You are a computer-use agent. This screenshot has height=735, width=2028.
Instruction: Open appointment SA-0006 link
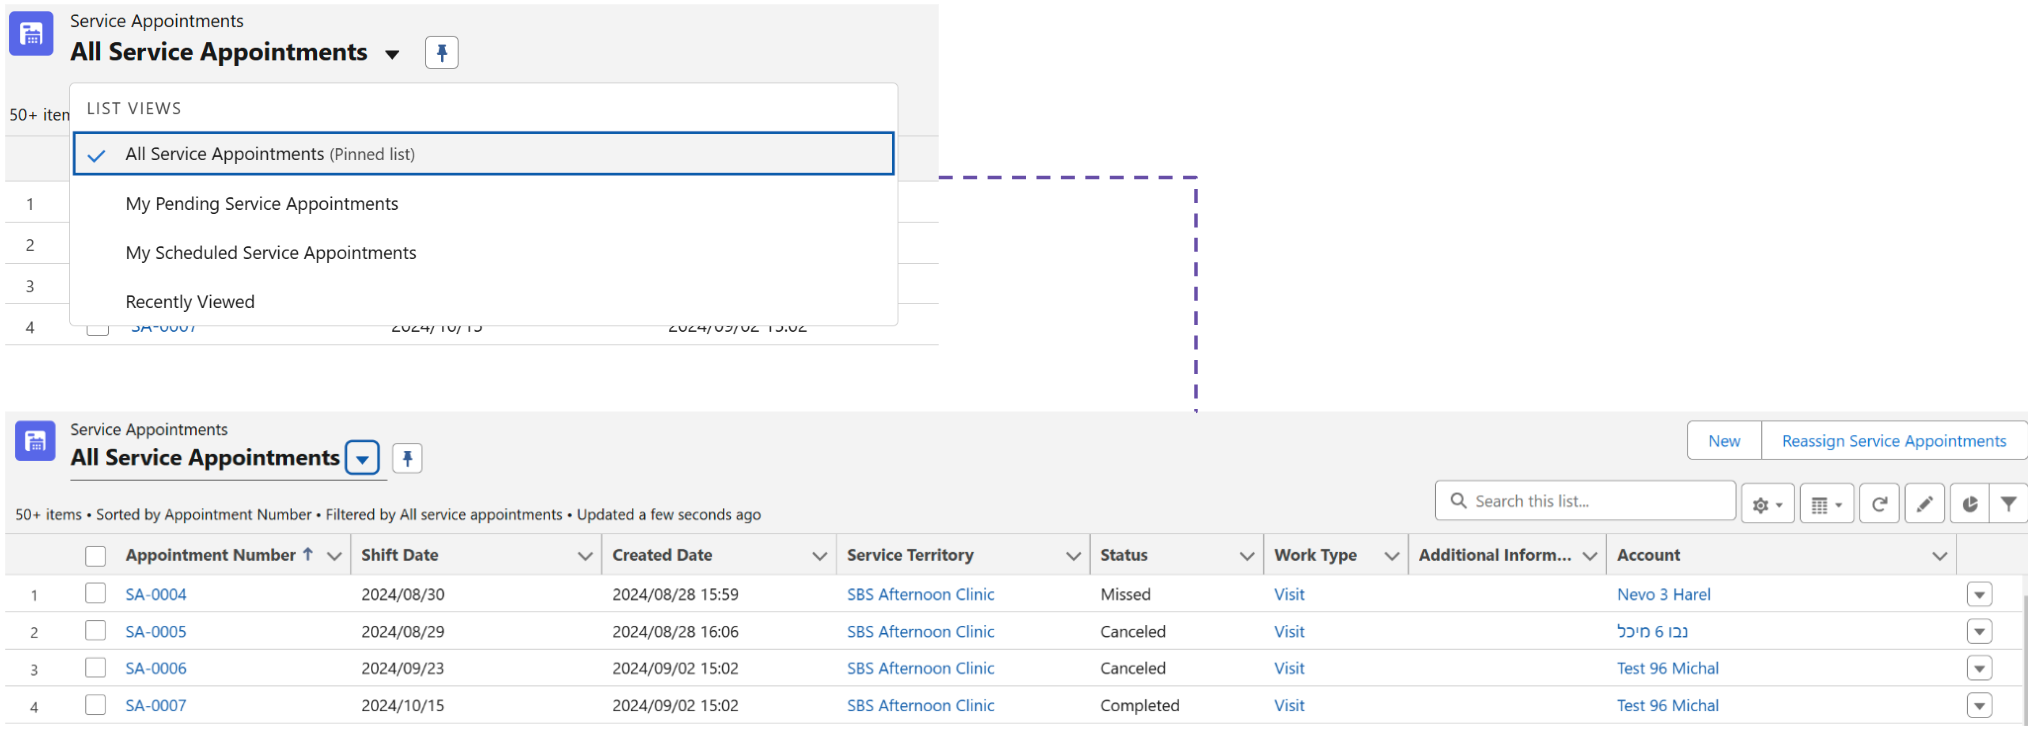[156, 668]
